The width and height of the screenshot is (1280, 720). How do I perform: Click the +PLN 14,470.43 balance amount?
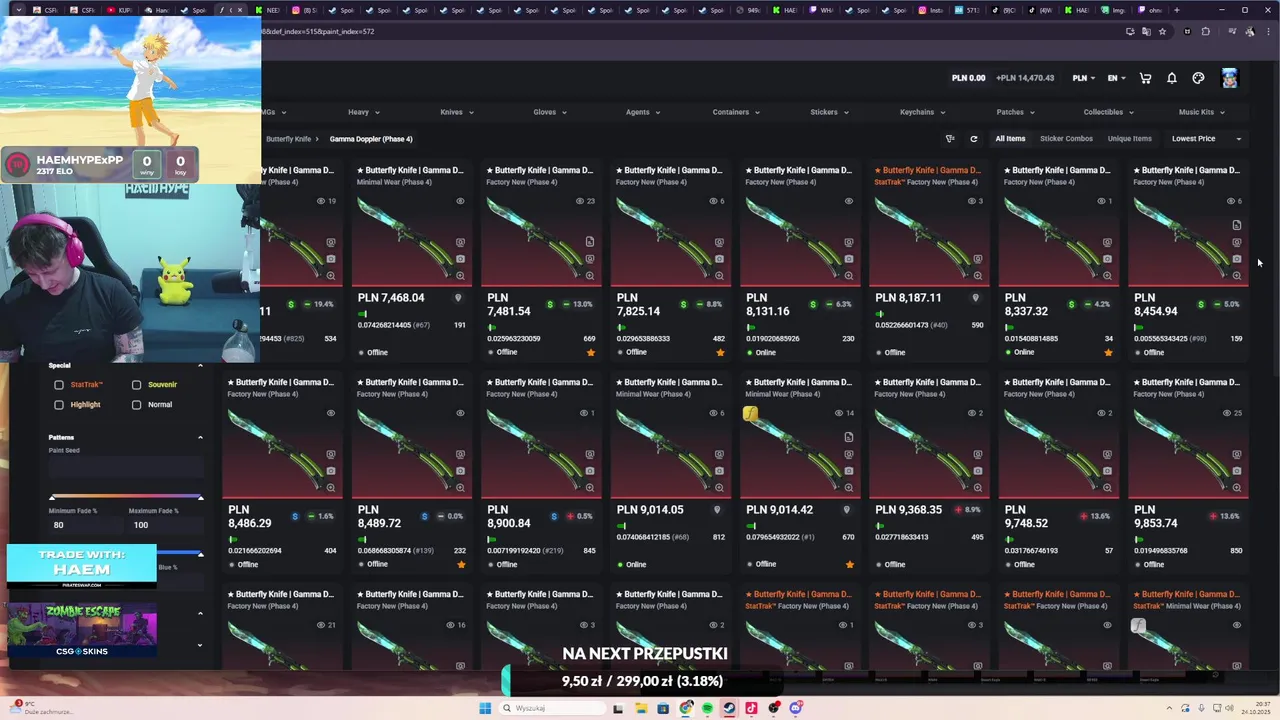pos(1025,78)
